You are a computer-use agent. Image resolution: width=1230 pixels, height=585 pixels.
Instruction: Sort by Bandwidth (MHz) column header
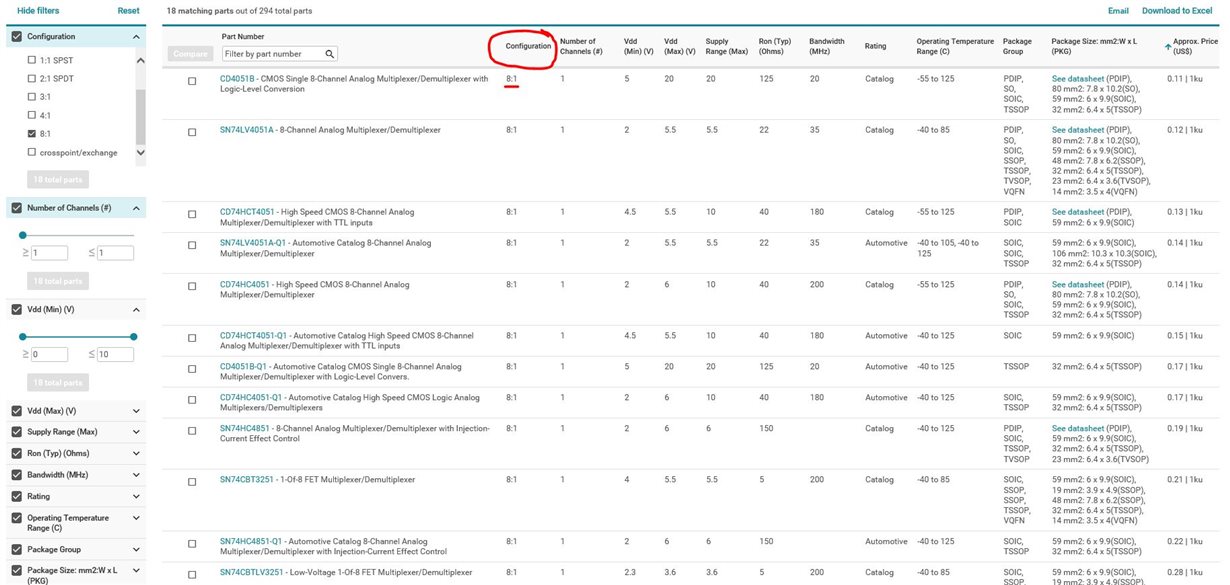pos(827,46)
